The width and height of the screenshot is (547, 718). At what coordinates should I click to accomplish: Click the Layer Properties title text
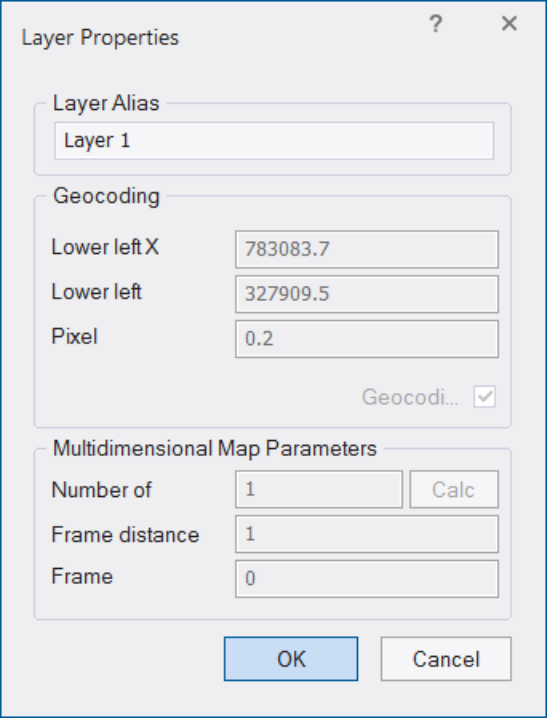(100, 38)
